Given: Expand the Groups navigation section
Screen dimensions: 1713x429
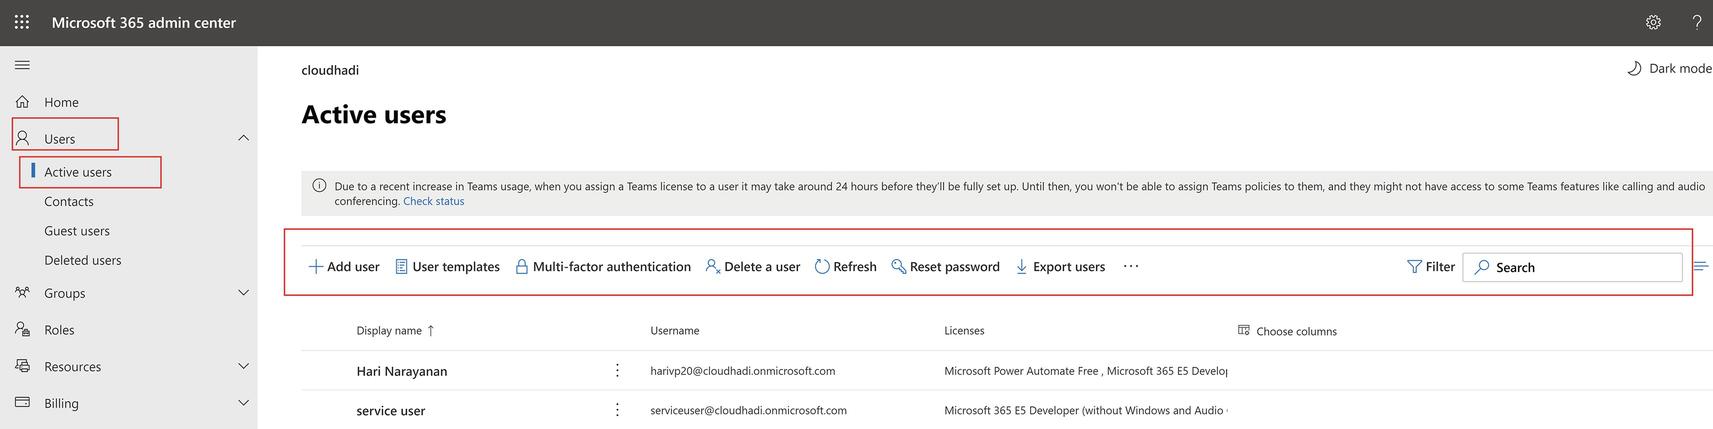Looking at the screenshot, I should [243, 293].
